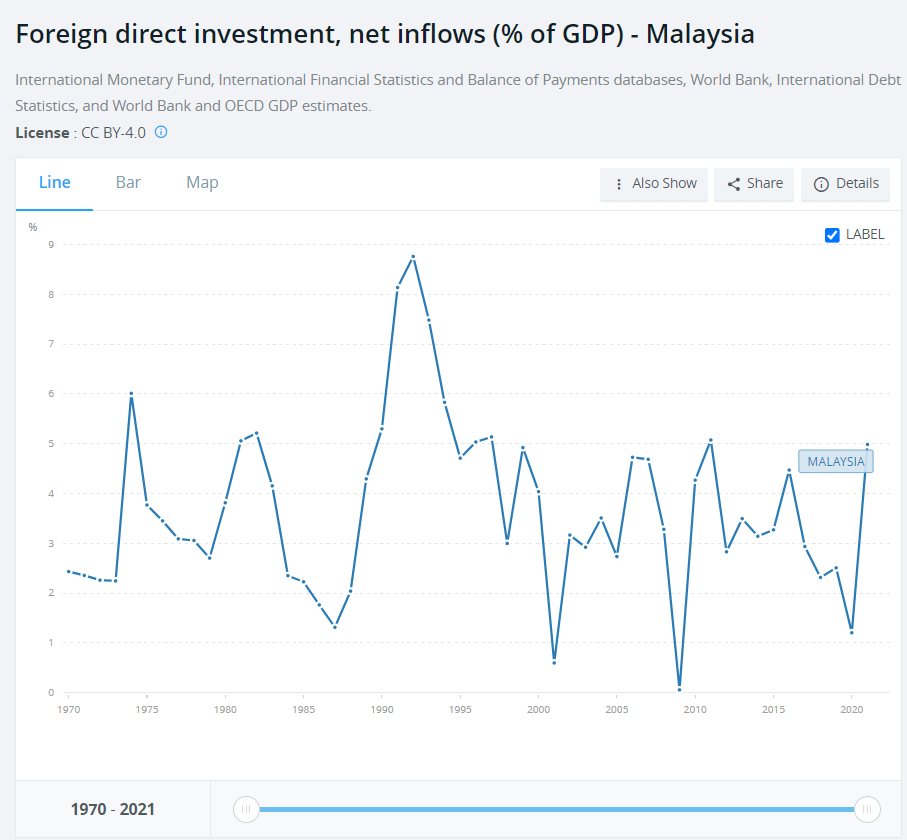
Task: Click the left handle of year slider
Action: 246,809
